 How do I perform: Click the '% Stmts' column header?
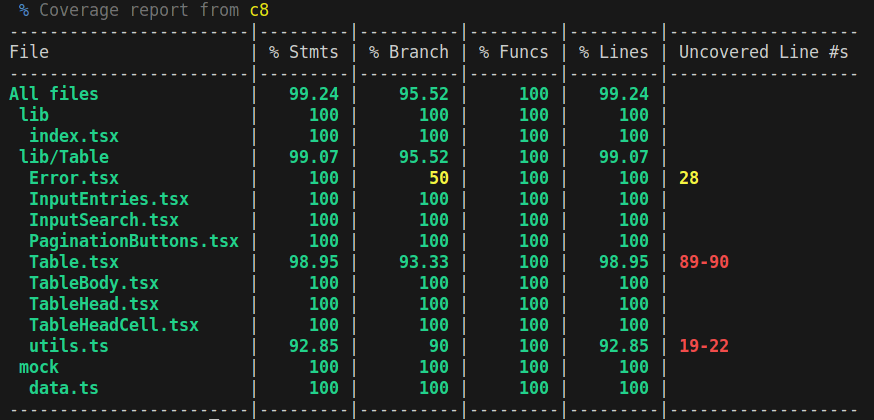[x=303, y=52]
